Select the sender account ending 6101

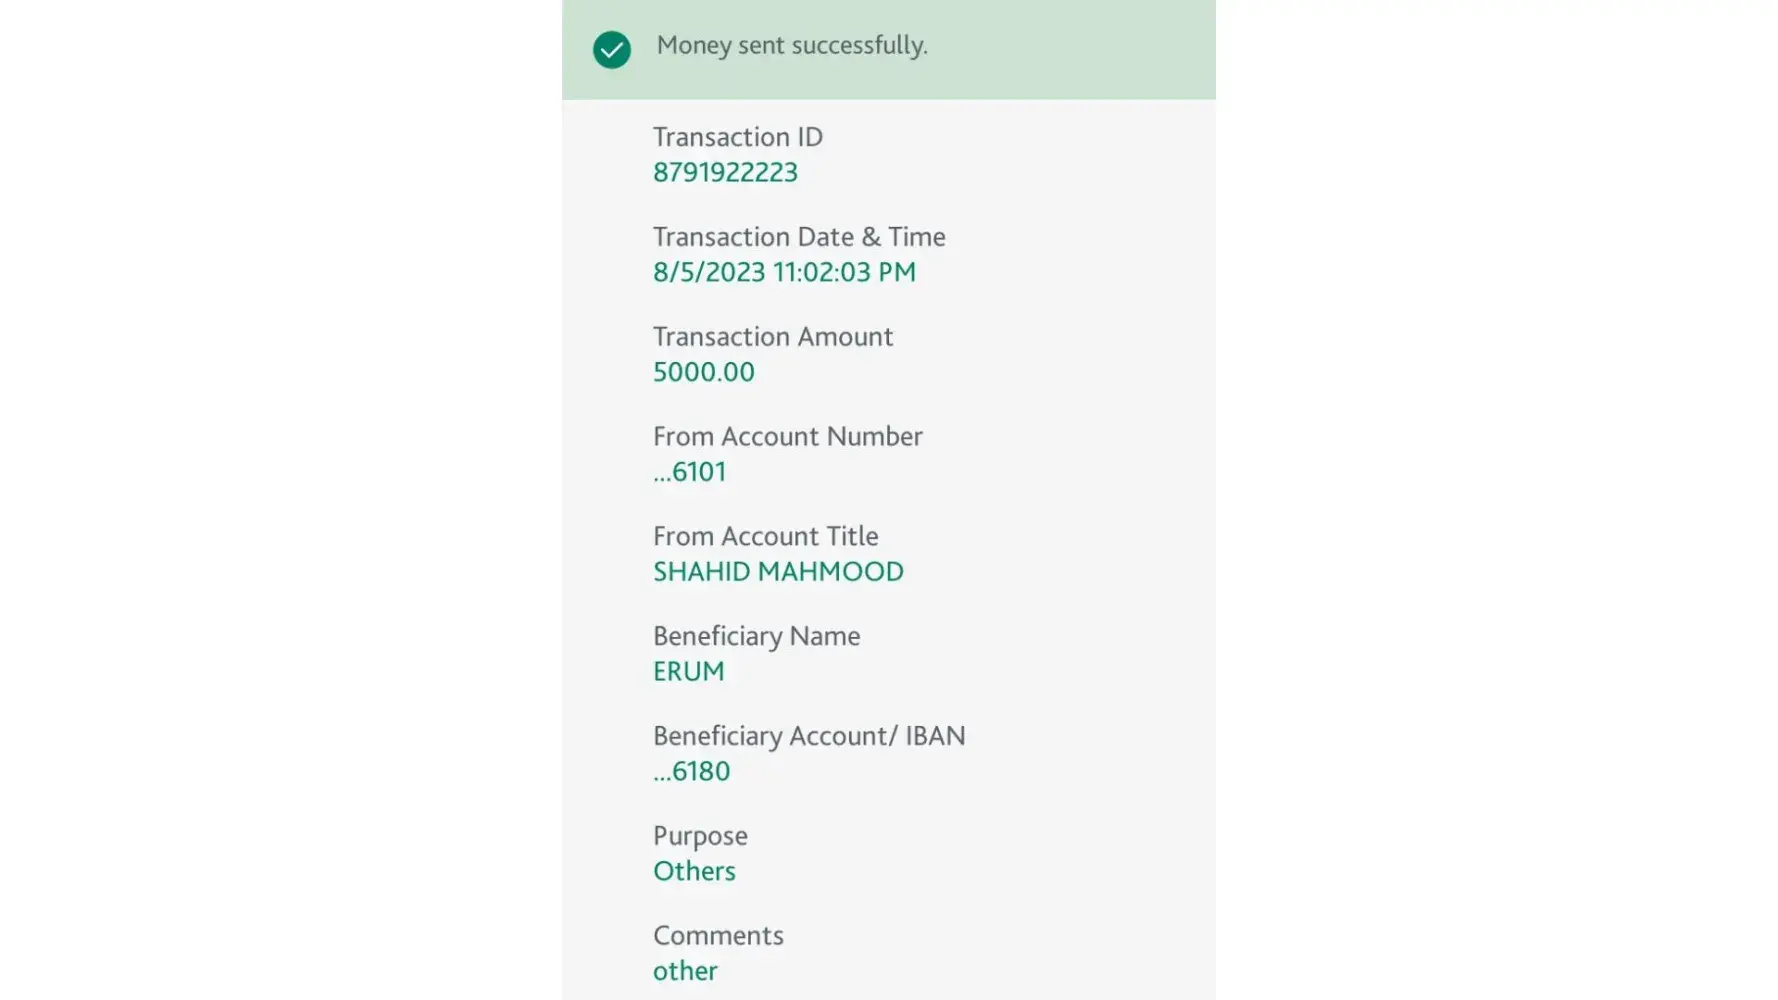(x=690, y=472)
